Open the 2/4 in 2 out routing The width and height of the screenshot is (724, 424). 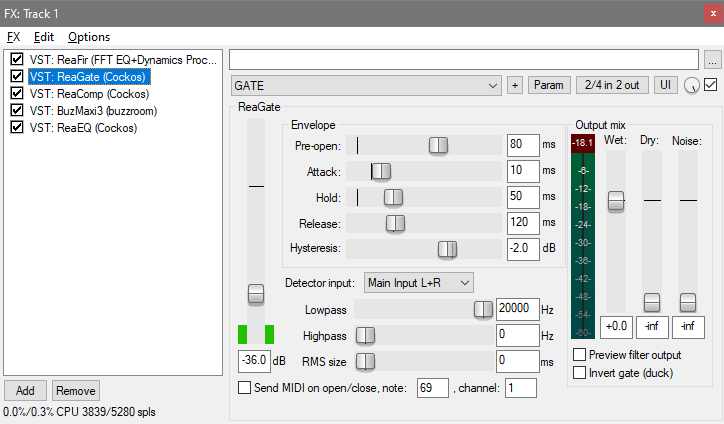tap(612, 86)
